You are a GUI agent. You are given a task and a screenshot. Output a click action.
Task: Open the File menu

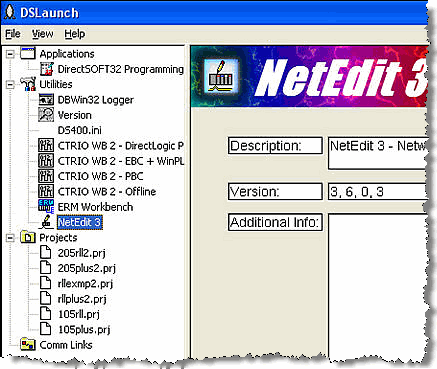pyautogui.click(x=13, y=34)
